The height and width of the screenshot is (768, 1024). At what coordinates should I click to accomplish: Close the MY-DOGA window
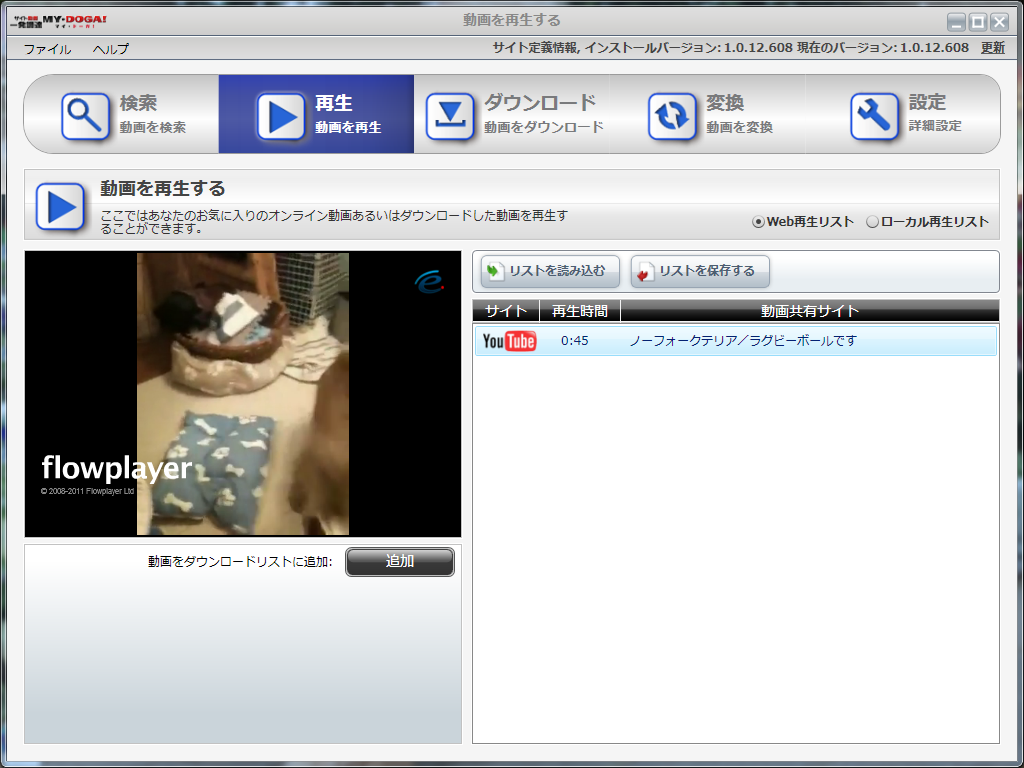point(999,22)
